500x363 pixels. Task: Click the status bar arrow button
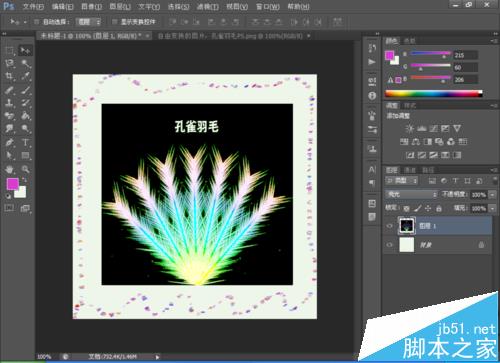[x=157, y=356]
